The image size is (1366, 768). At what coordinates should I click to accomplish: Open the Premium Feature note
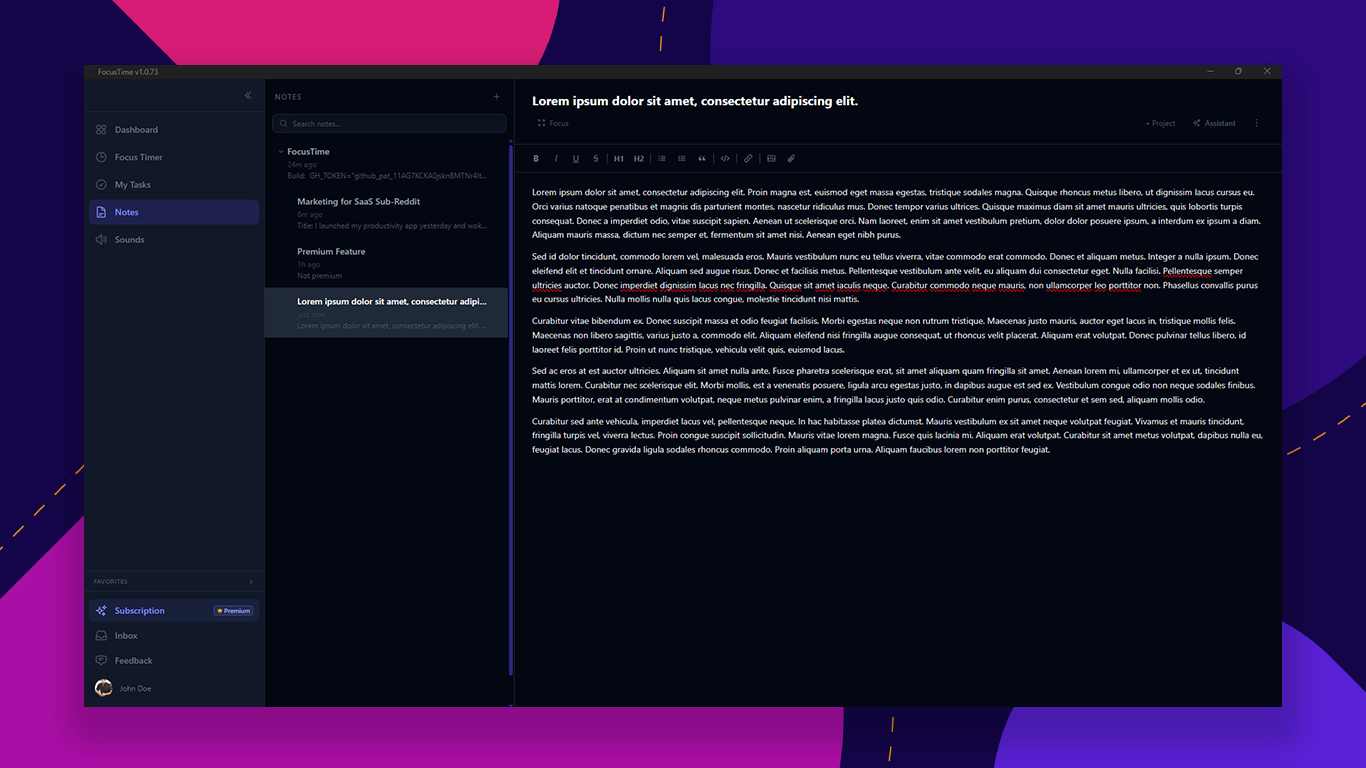(386, 263)
